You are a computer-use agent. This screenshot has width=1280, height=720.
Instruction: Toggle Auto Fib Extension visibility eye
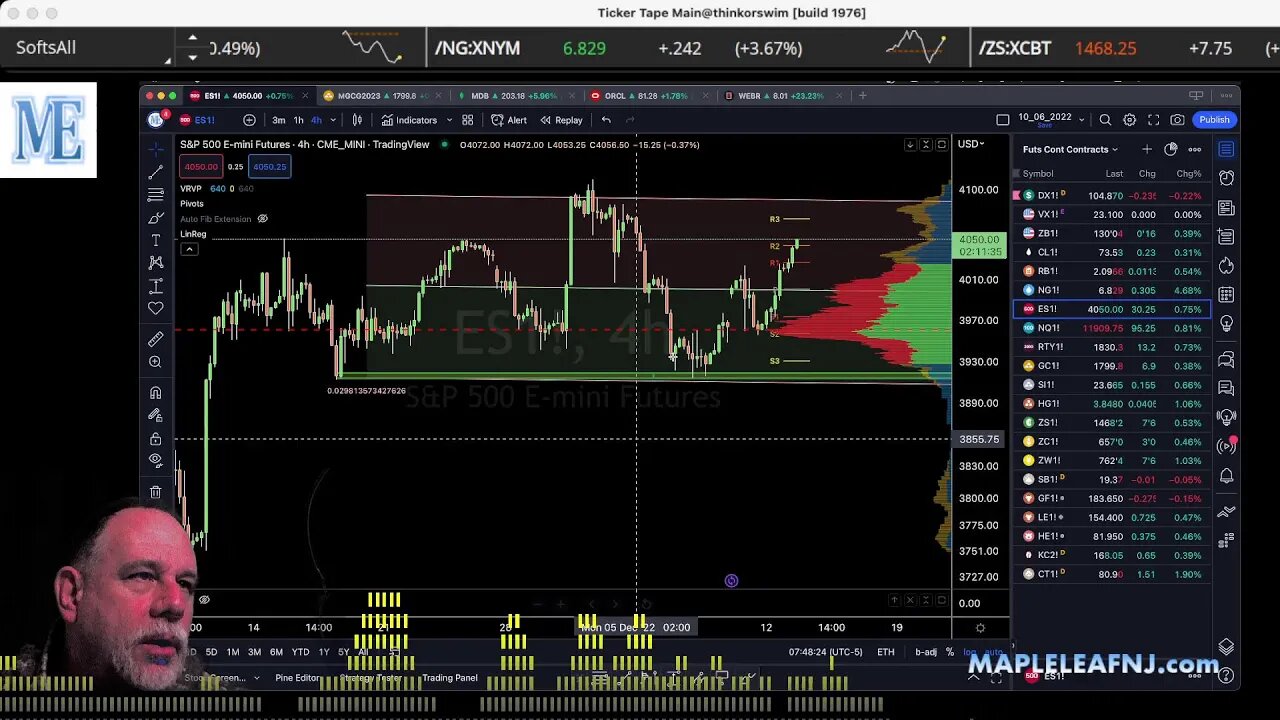click(x=263, y=219)
